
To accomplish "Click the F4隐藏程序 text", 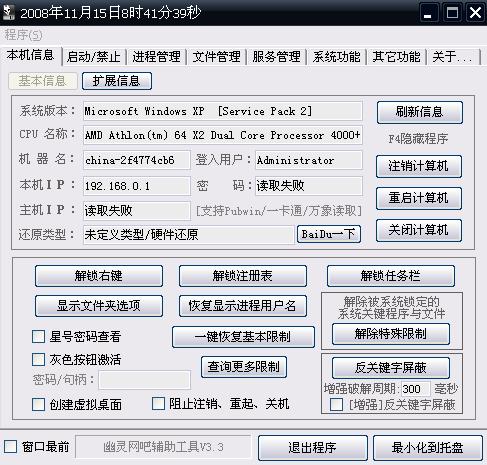I will pyautogui.click(x=418, y=139).
